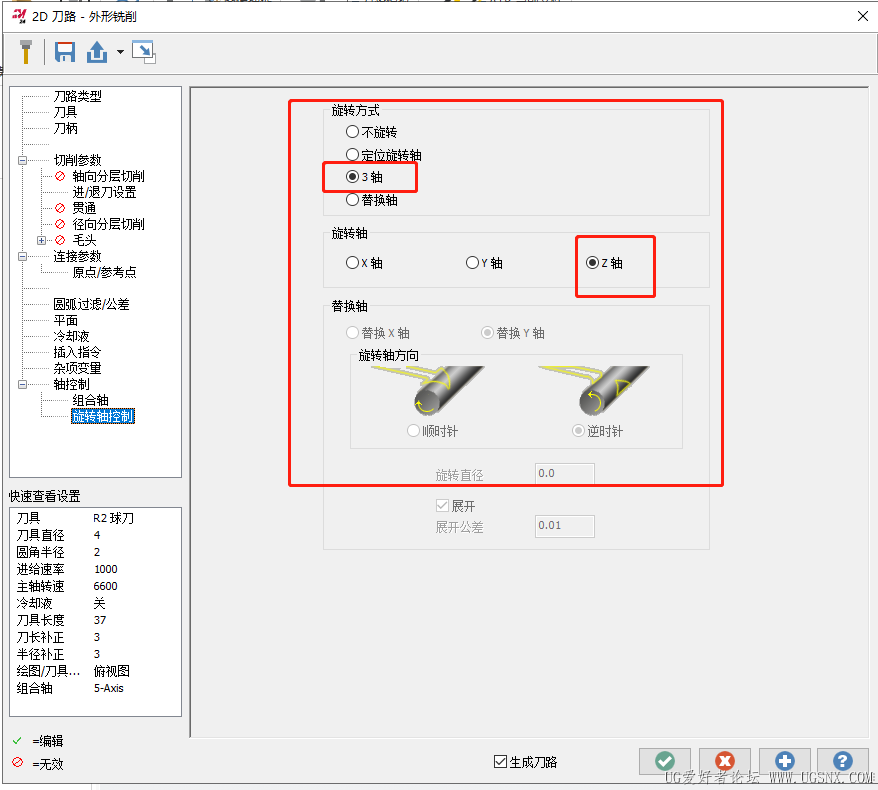The width and height of the screenshot is (878, 790).
Task: Click the invalid icon beside 径向分层切削
Action: [x=60, y=224]
